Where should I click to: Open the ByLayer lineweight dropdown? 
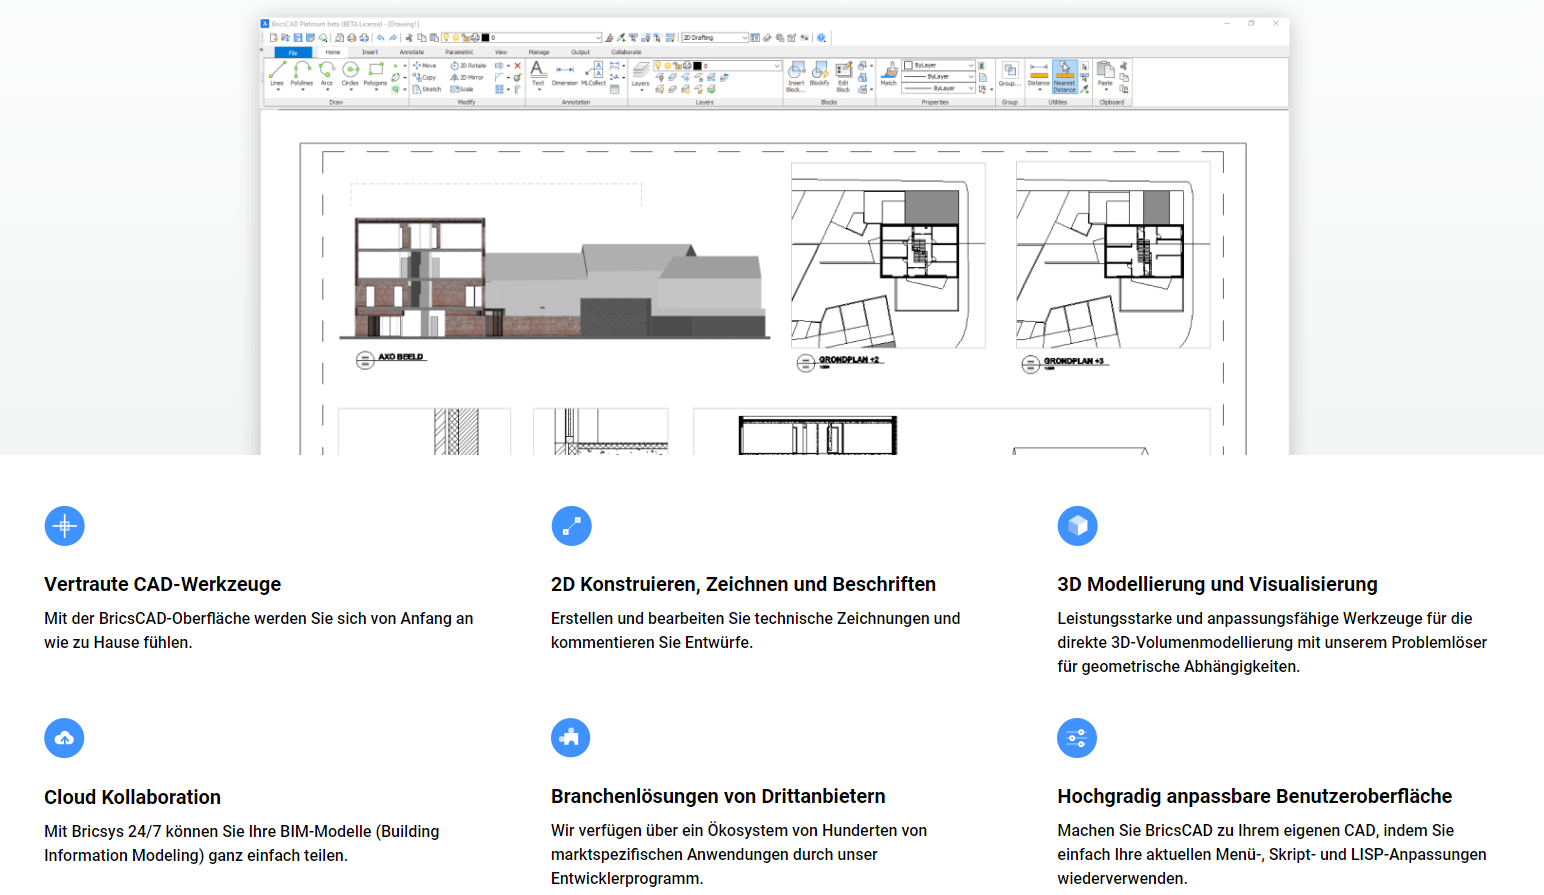click(x=939, y=88)
